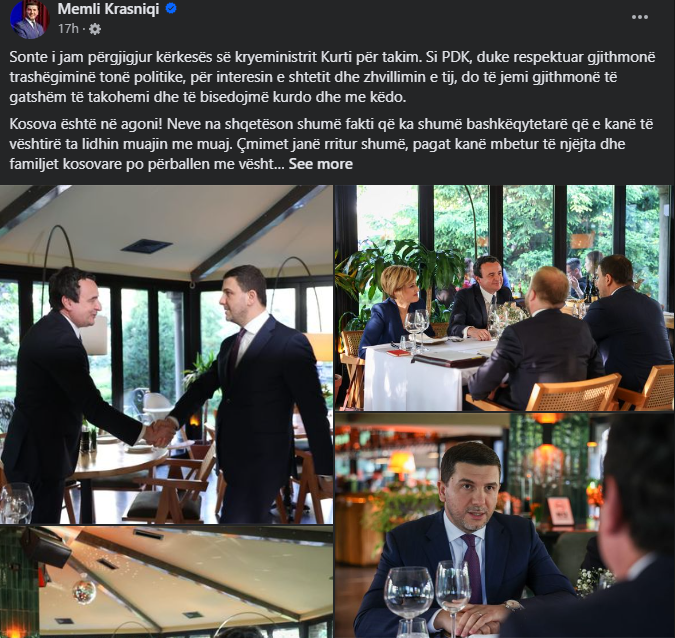Image resolution: width=675 pixels, height=638 pixels.
Task: View the handshake photo
Action: (x=166, y=354)
